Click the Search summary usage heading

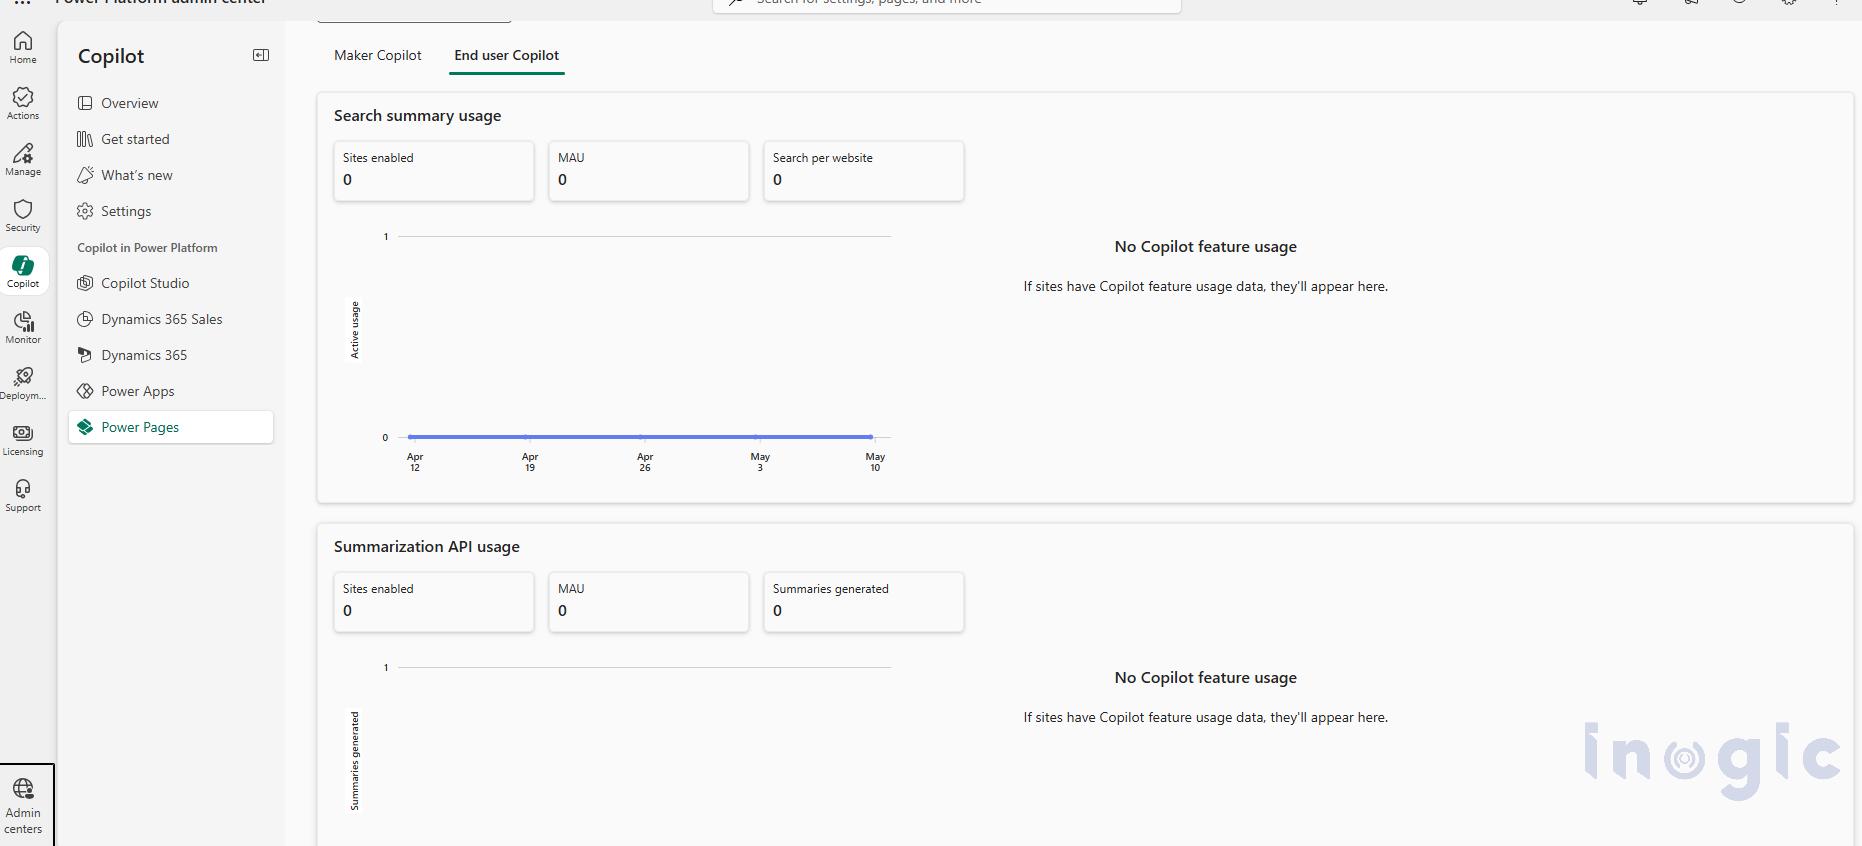click(418, 116)
